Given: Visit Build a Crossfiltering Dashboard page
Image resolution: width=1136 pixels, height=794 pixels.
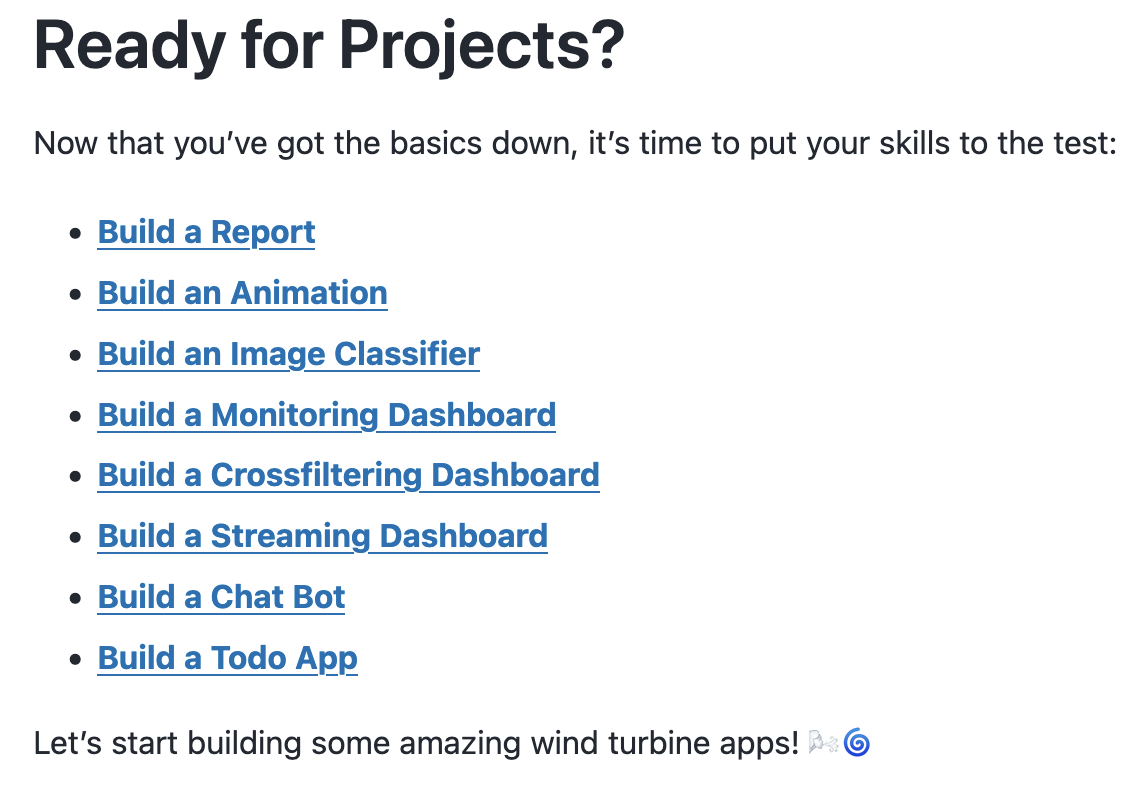Looking at the screenshot, I should (x=348, y=475).
